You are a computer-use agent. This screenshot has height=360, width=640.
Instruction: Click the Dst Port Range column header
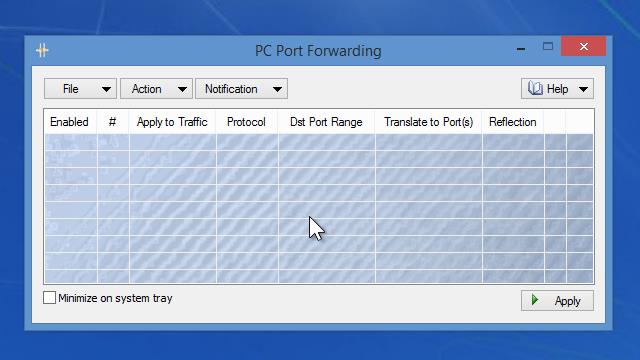click(x=326, y=122)
